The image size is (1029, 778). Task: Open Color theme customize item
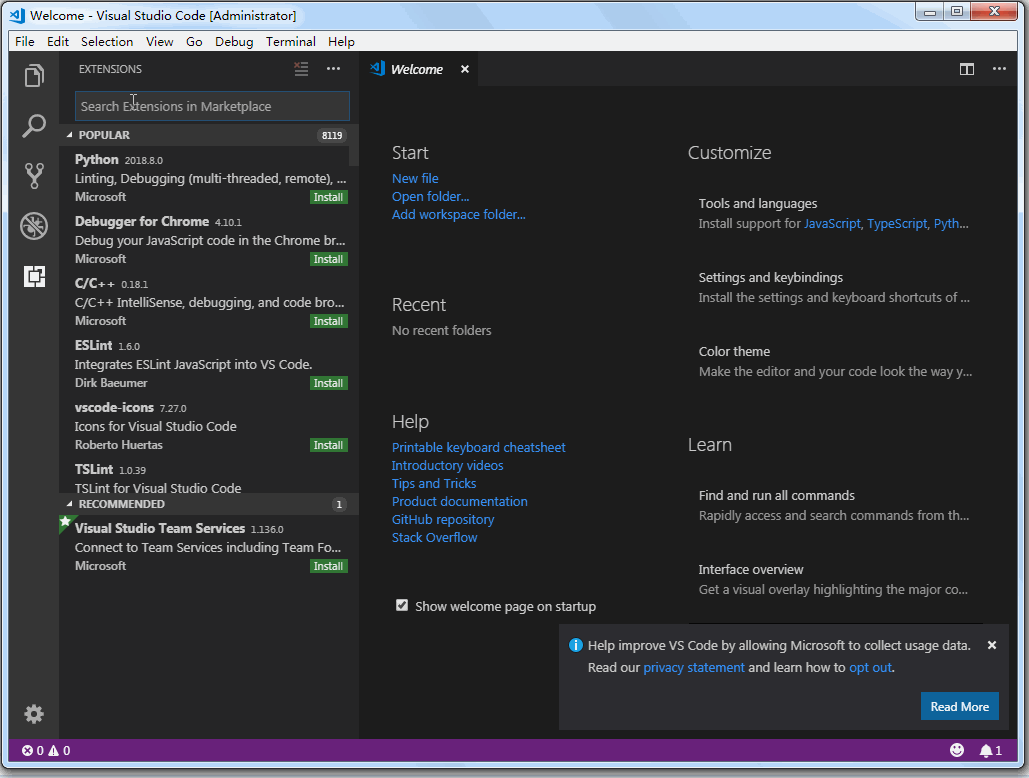click(x=835, y=361)
